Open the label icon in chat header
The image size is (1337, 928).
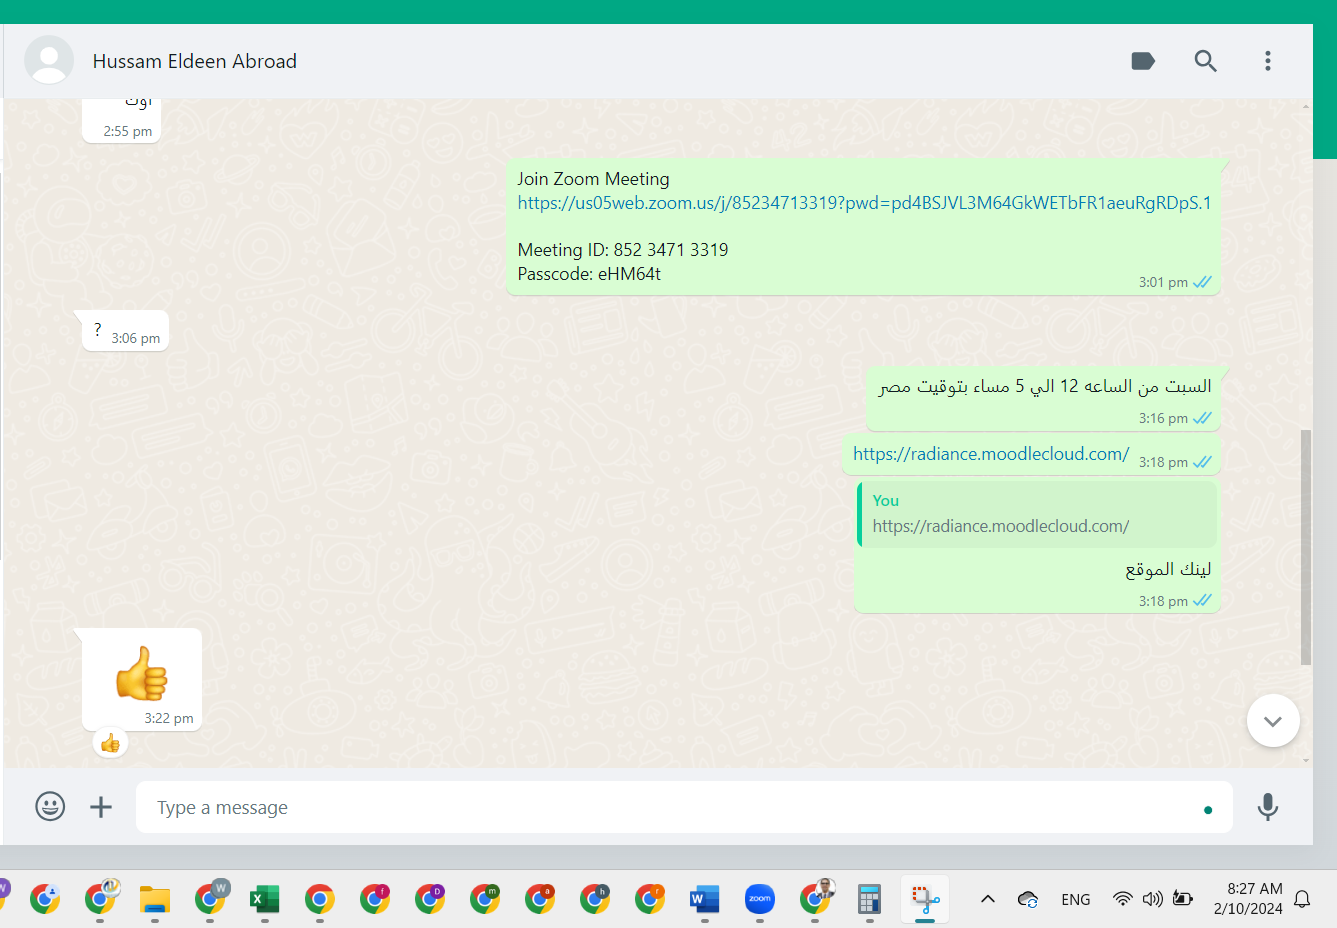1143,61
